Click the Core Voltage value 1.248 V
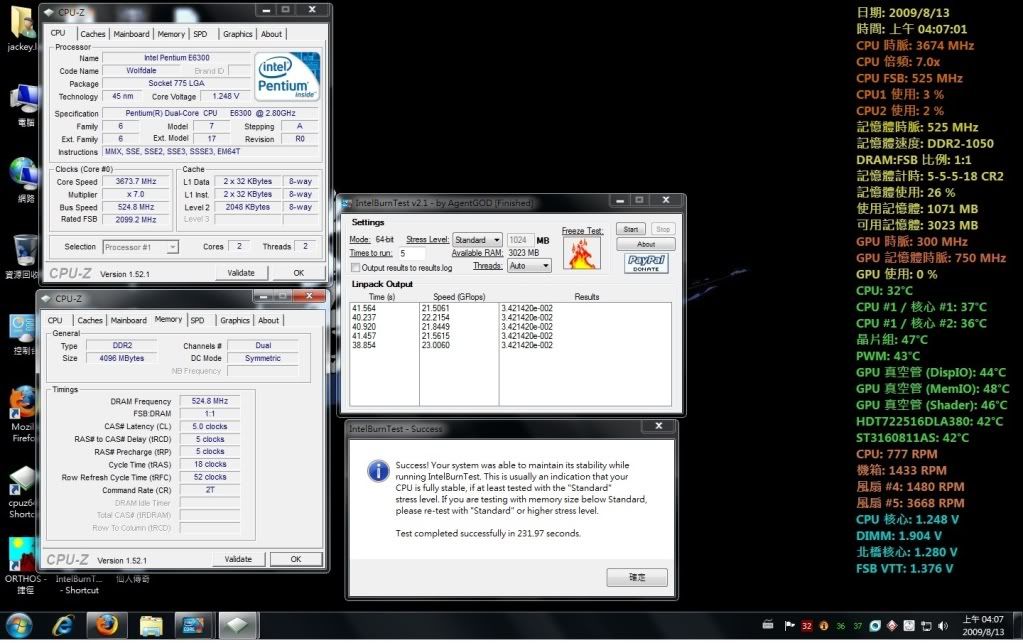 pyautogui.click(x=226, y=96)
